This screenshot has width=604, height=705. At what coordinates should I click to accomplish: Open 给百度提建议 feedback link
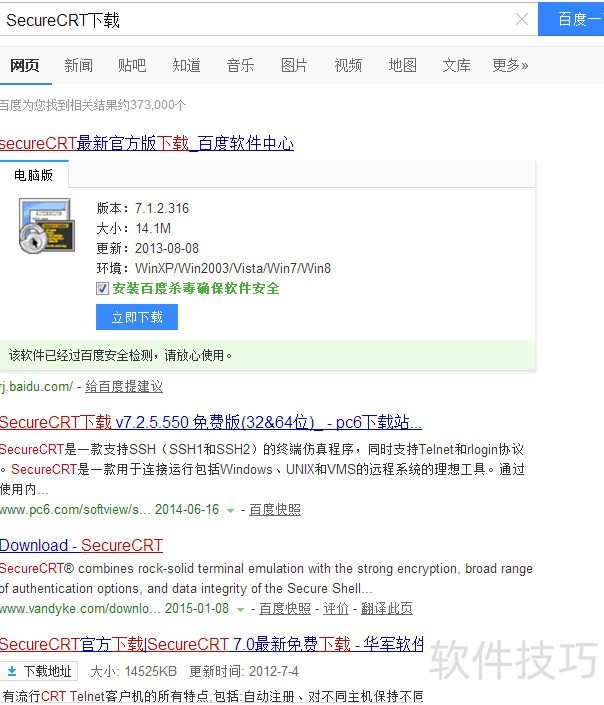click(x=123, y=386)
